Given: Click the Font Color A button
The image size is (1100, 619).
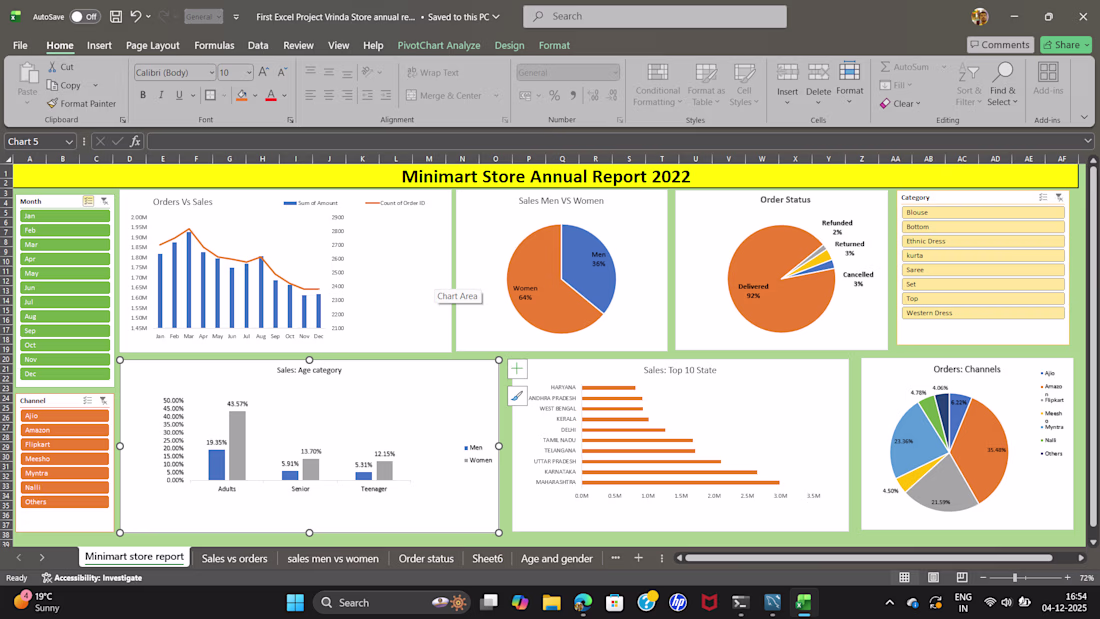Looking at the screenshot, I should 271,95.
